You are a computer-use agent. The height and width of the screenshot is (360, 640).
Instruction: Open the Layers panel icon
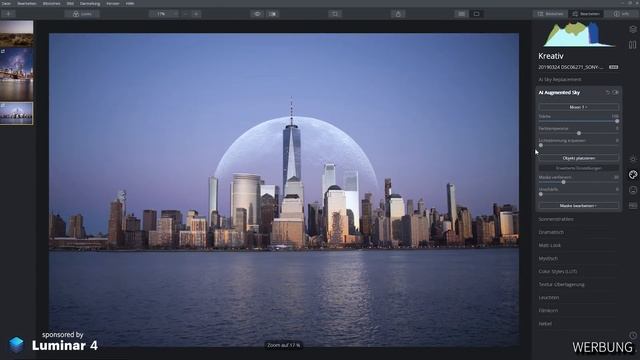[633, 29]
